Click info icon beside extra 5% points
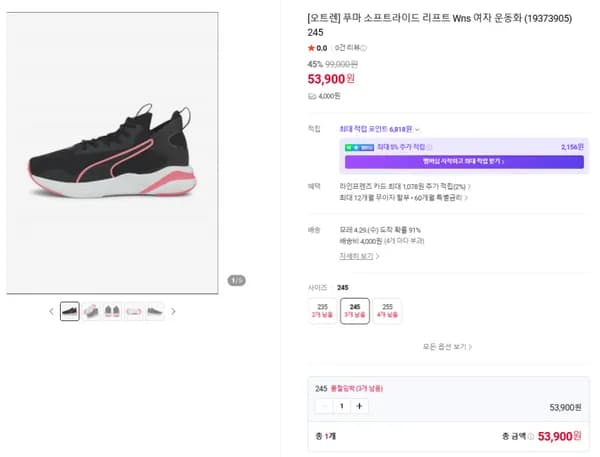This screenshot has height=457, width=600. [x=429, y=147]
